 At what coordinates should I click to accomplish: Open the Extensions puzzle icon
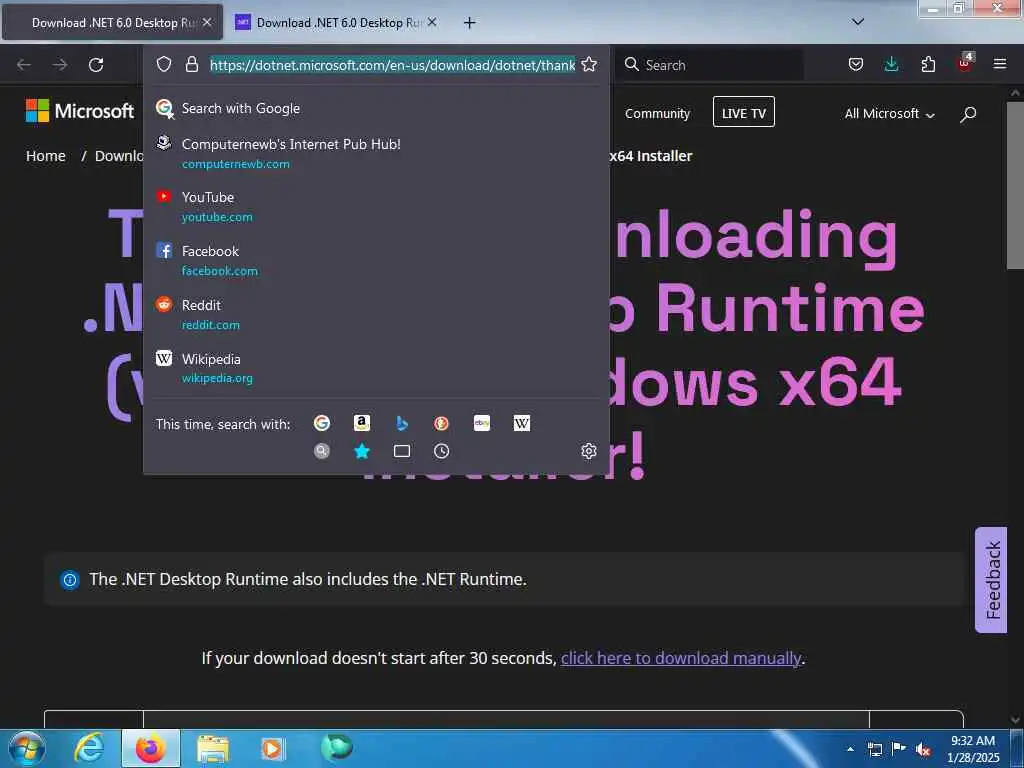click(928, 64)
